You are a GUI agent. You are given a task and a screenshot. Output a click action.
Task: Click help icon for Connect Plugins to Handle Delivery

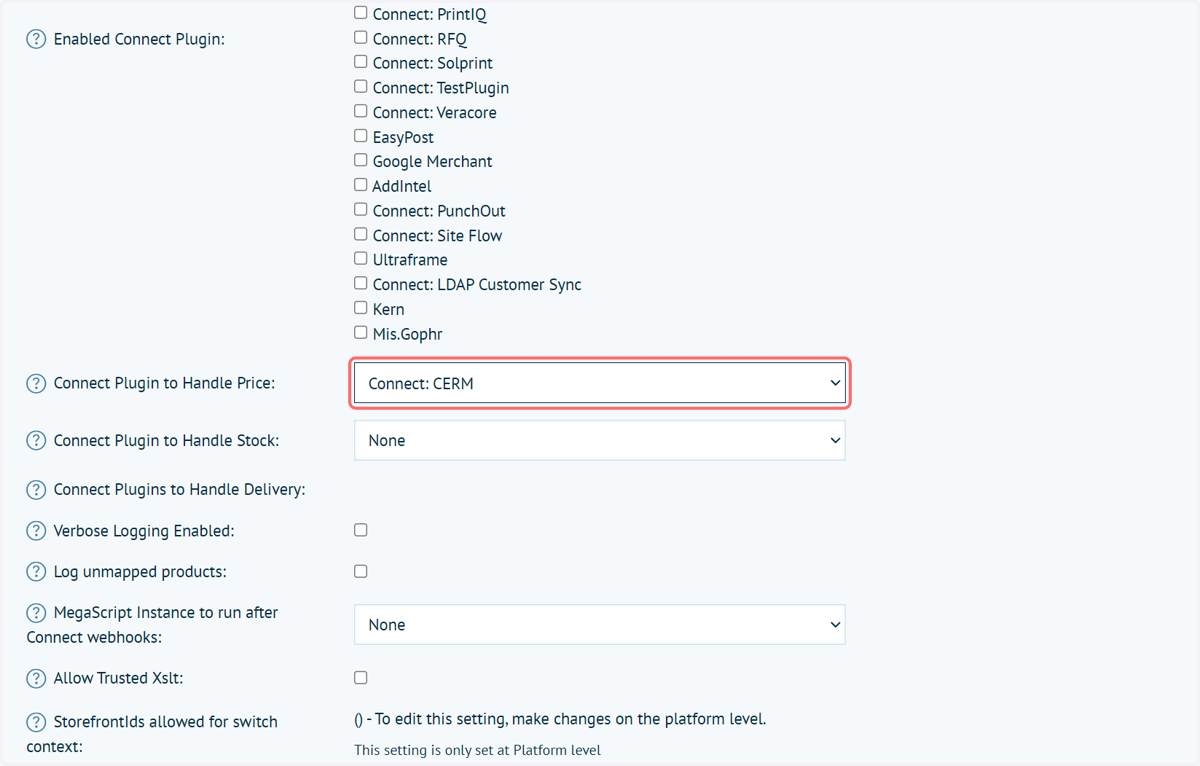coord(36,490)
